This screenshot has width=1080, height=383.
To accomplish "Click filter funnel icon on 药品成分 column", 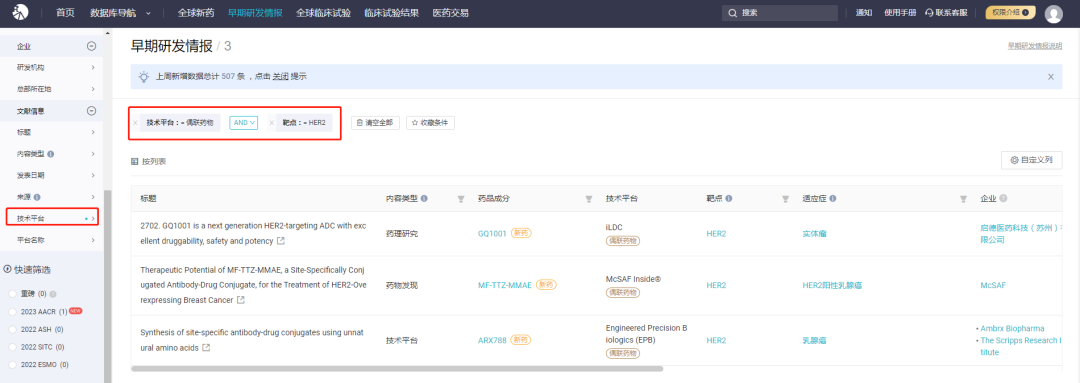I will [589, 198].
